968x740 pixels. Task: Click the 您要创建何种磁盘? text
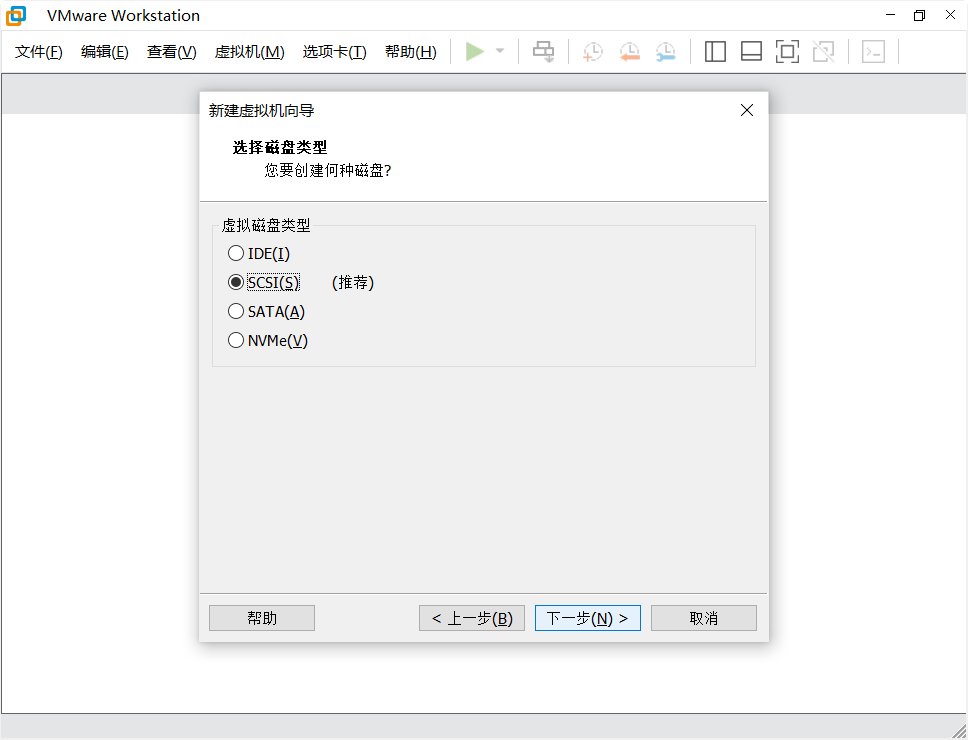(x=328, y=170)
